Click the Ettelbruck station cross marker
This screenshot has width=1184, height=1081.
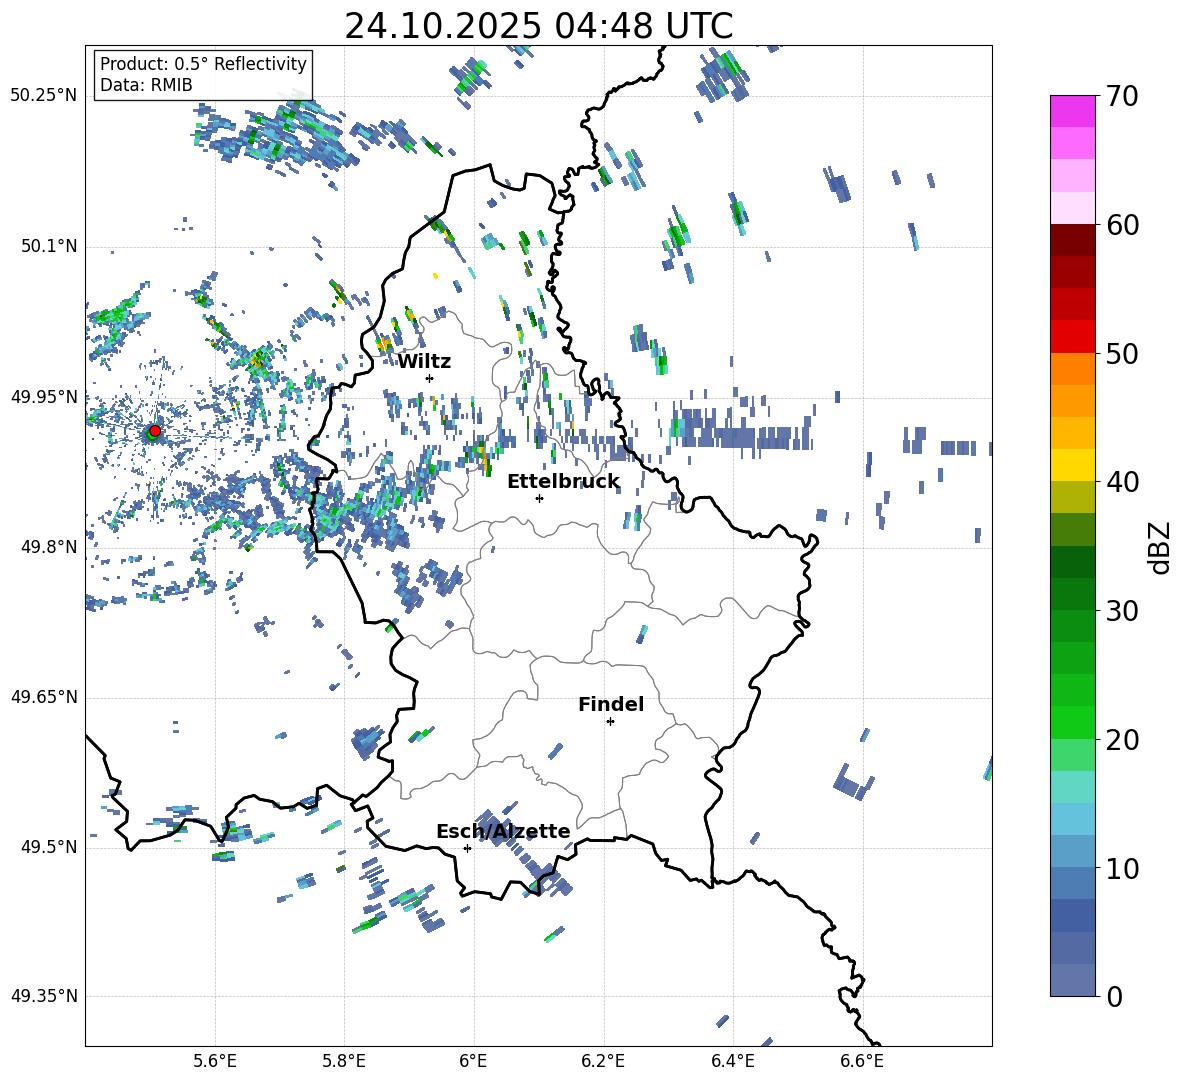(539, 498)
